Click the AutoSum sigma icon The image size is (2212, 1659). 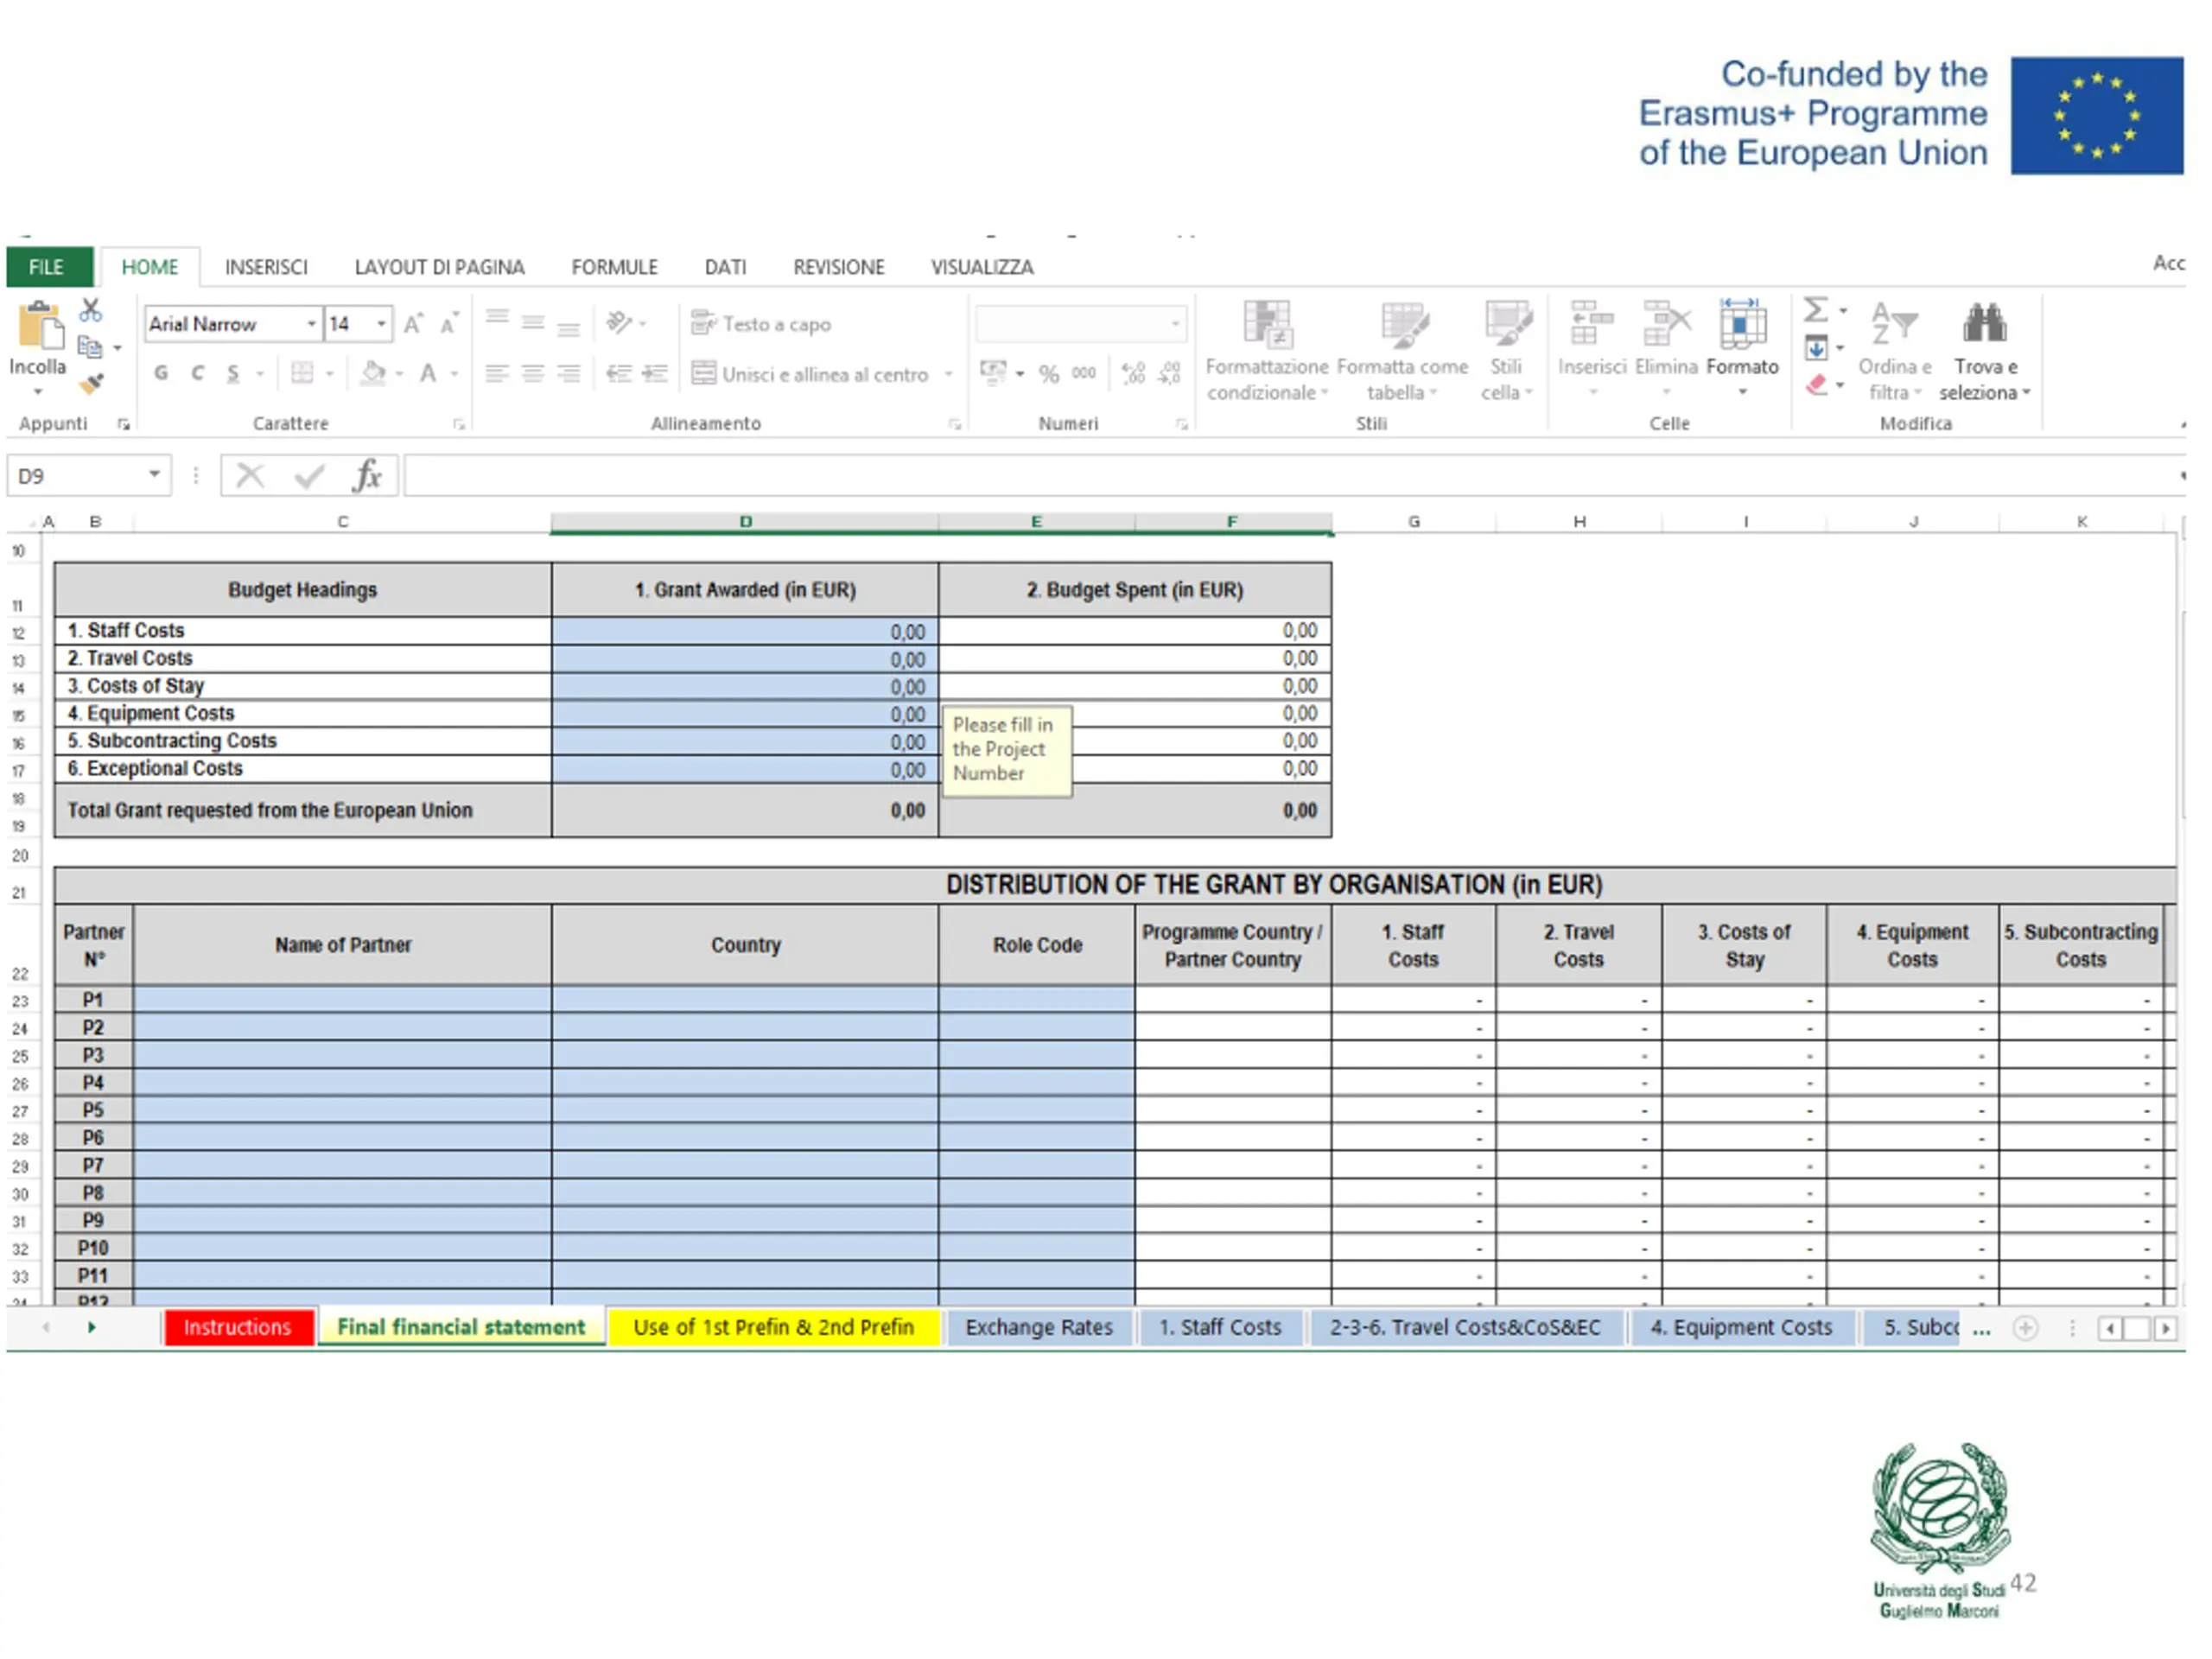[x=1815, y=310]
